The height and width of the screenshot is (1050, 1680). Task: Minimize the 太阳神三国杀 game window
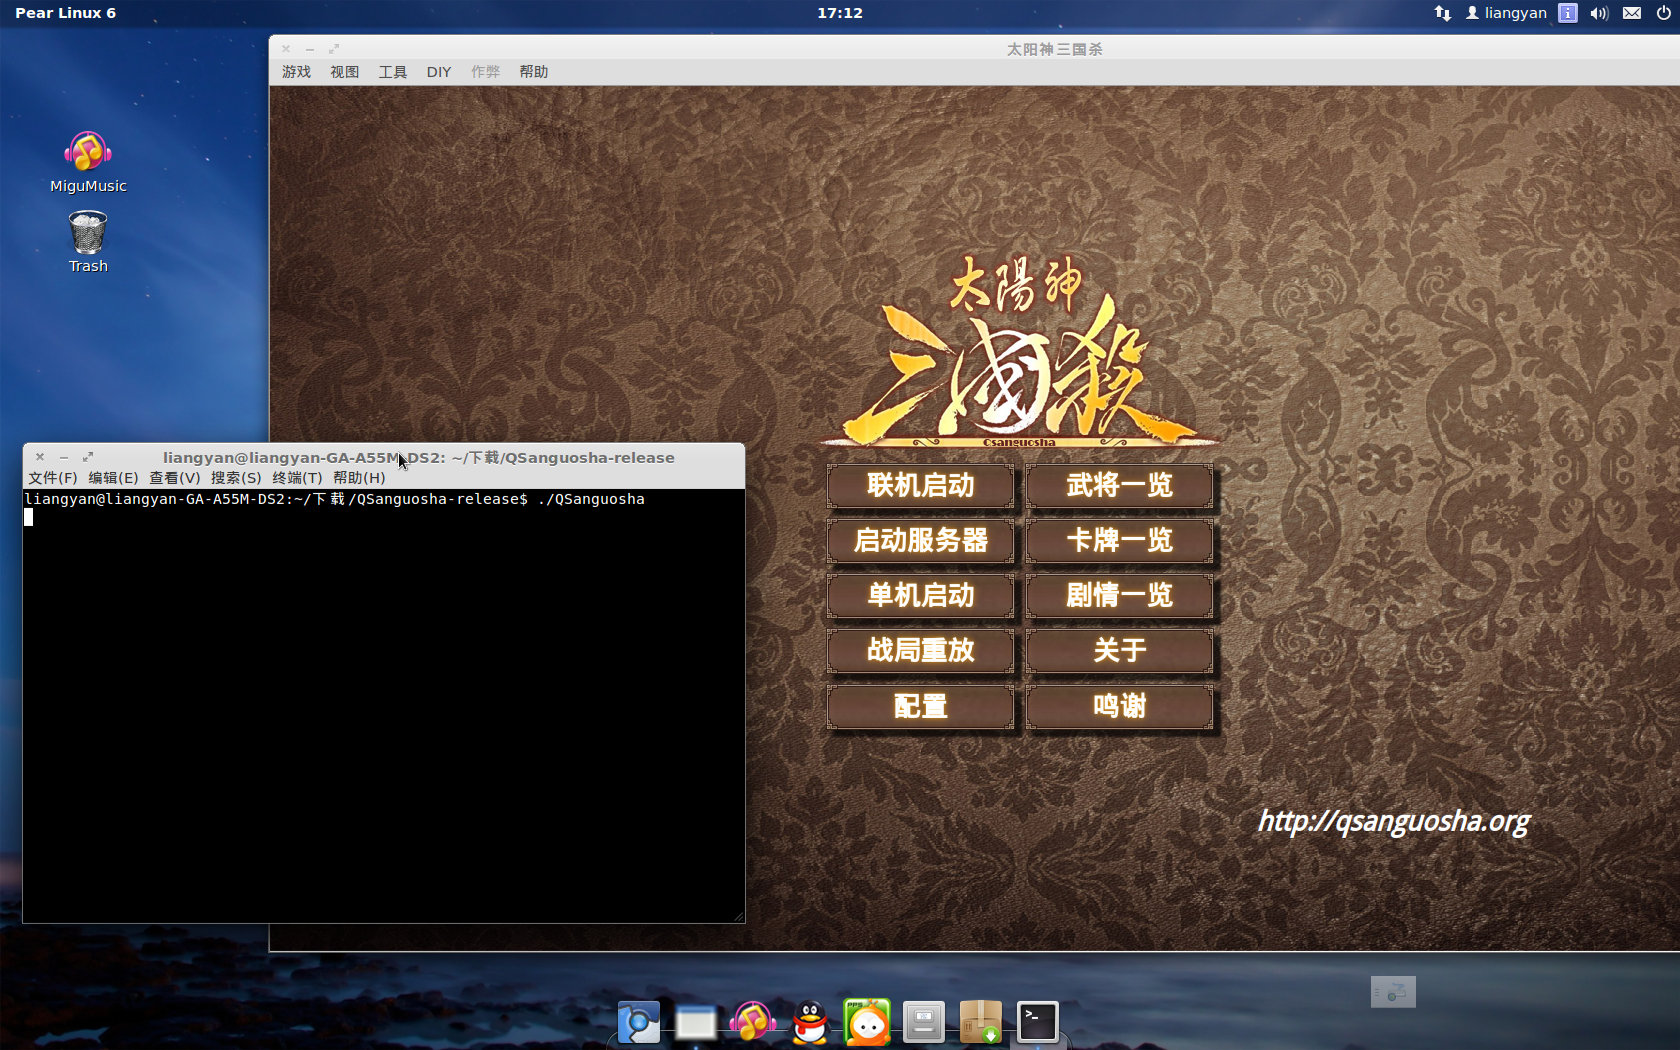click(x=310, y=49)
